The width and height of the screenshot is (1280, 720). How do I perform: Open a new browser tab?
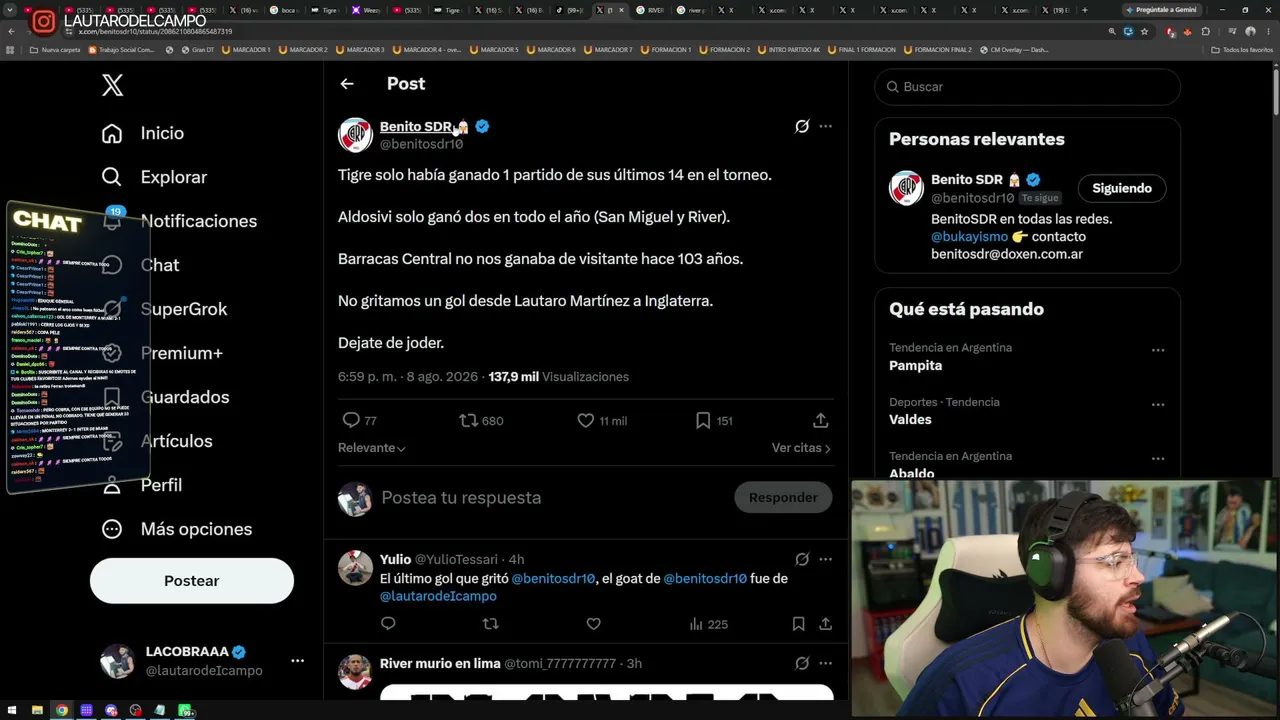[x=1085, y=10]
